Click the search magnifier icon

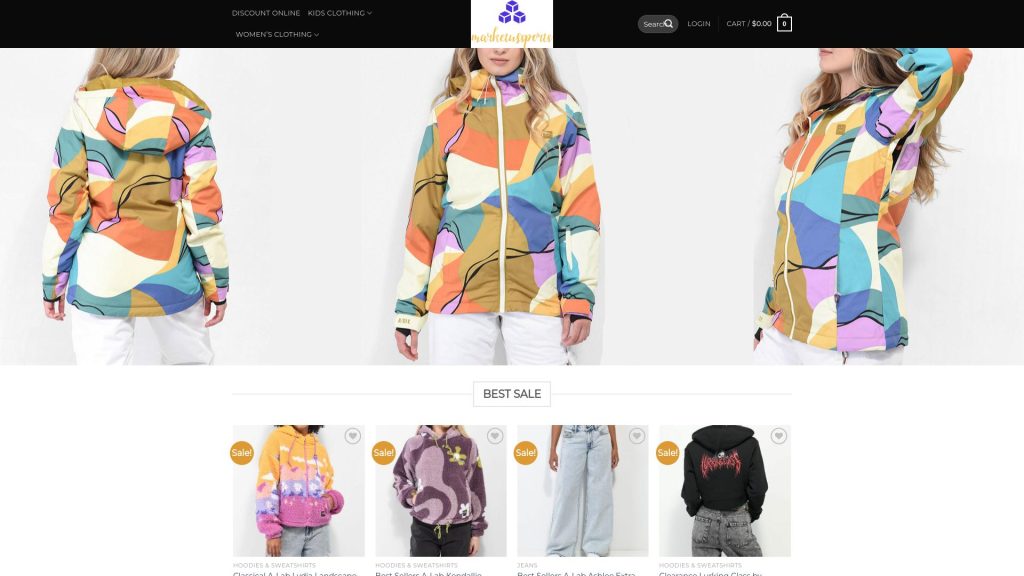(669, 24)
